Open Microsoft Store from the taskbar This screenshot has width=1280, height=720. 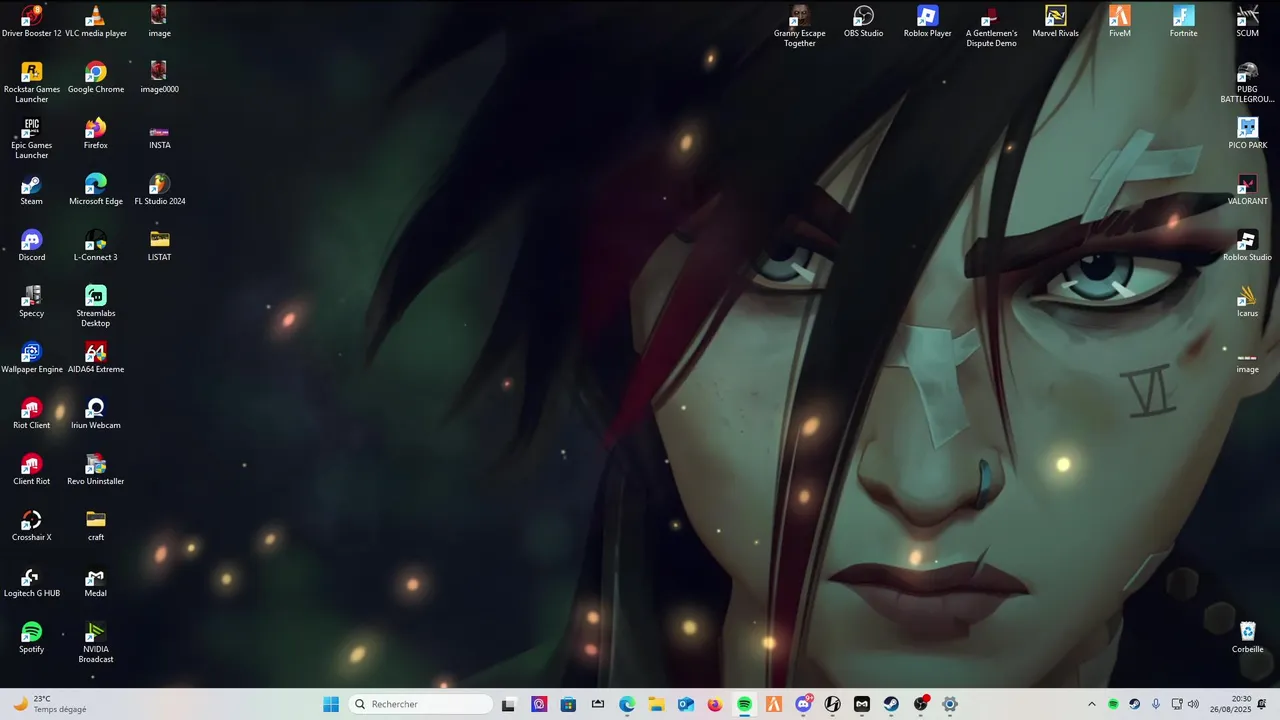coord(568,704)
